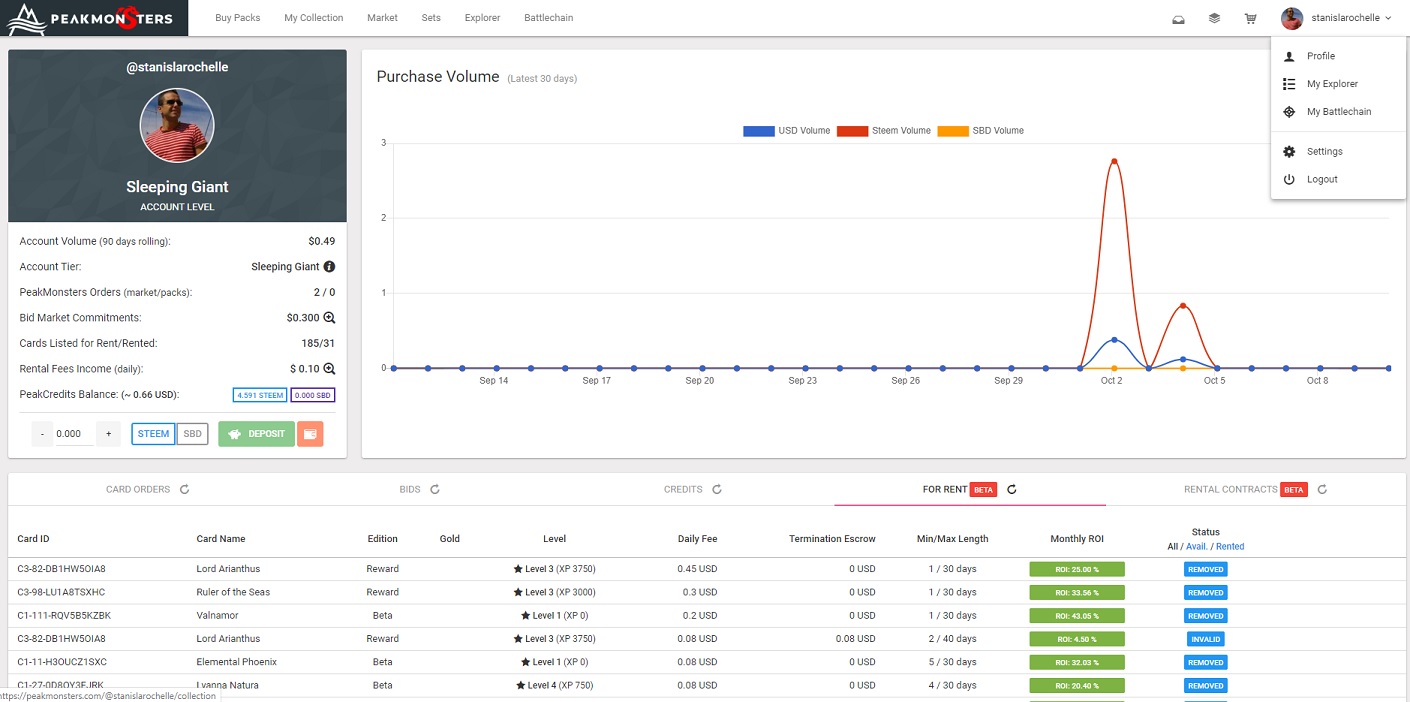
Task: Filter status by Rented
Action: pos(1230,547)
